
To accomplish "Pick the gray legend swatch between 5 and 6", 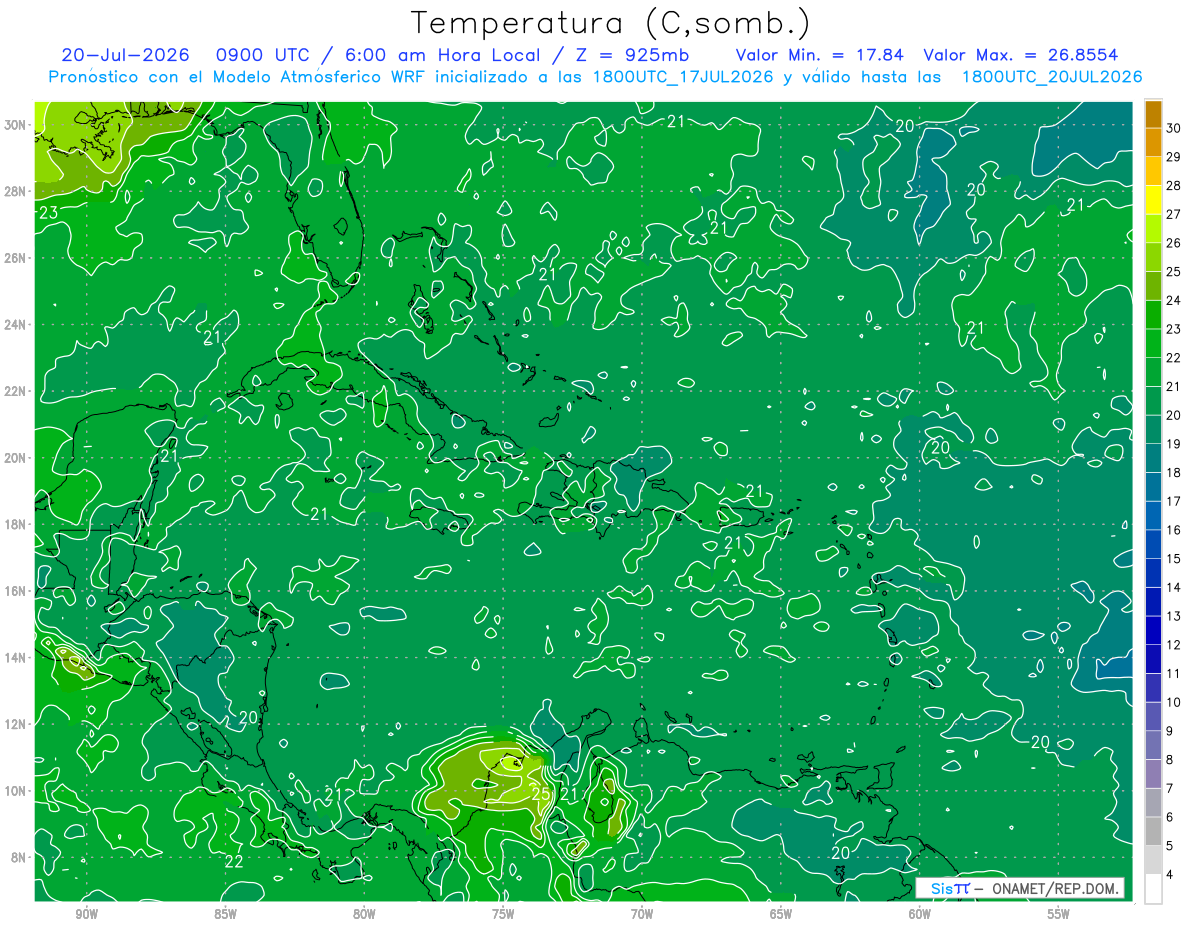I will [x=1153, y=832].
